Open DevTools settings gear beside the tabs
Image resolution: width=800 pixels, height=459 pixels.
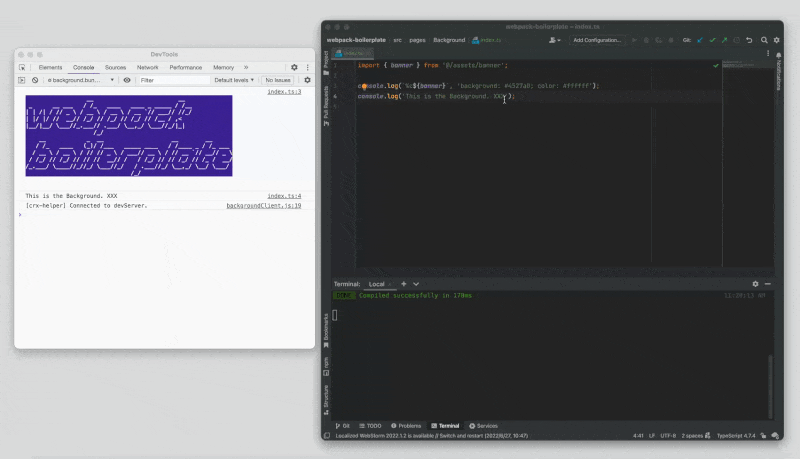(x=294, y=67)
